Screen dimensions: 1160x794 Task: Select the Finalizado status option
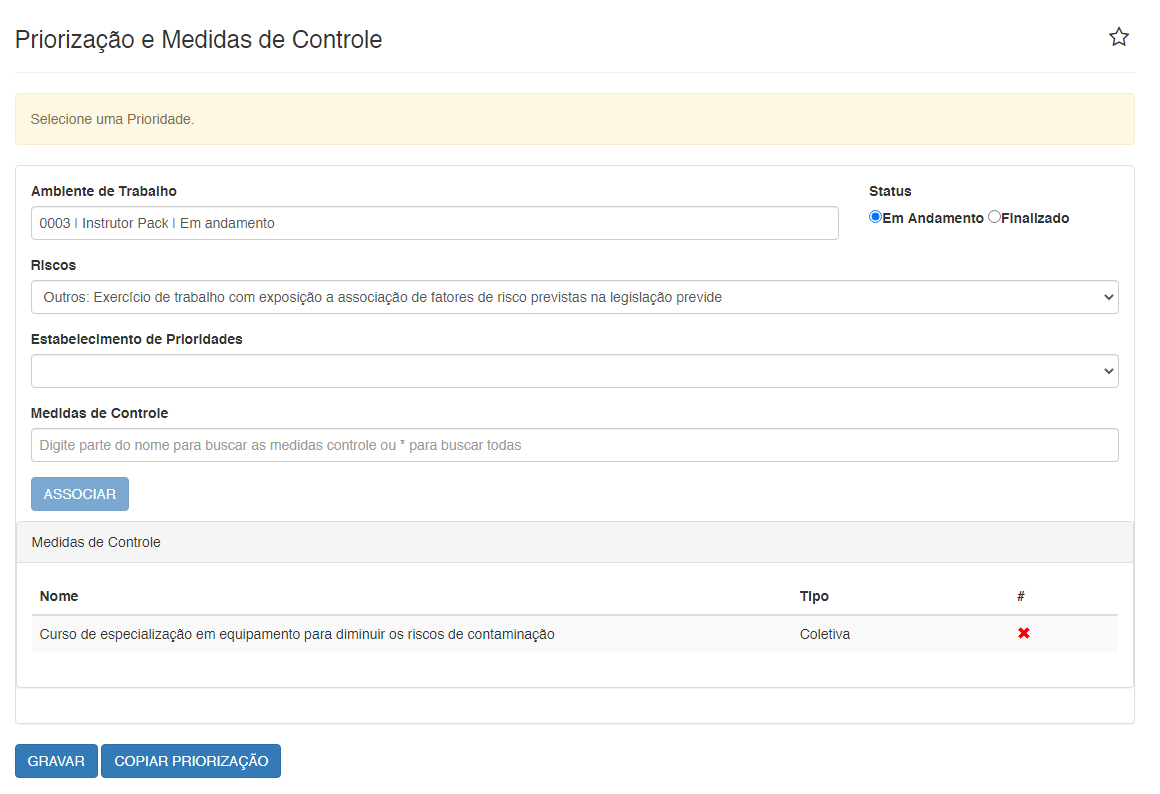tap(994, 217)
